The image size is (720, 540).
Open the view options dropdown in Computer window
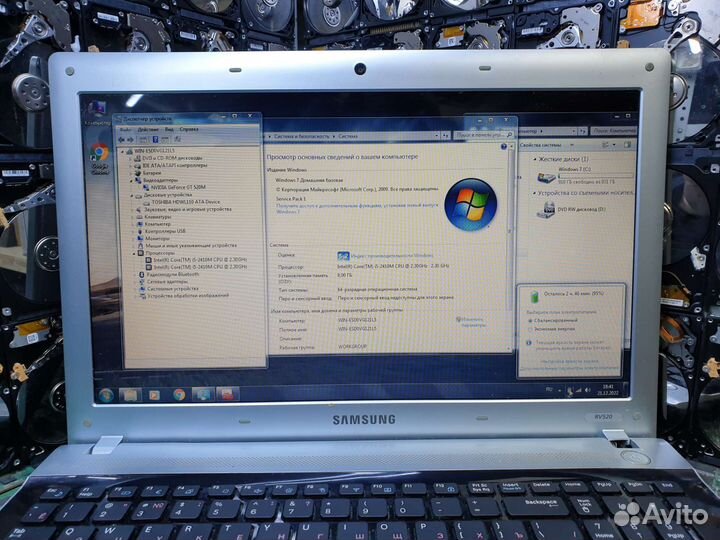coord(614,146)
